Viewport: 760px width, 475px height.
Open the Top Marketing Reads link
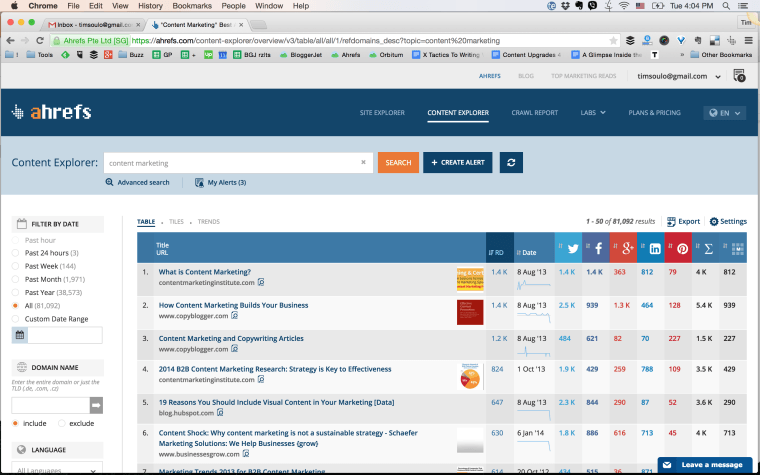pyautogui.click(x=584, y=76)
